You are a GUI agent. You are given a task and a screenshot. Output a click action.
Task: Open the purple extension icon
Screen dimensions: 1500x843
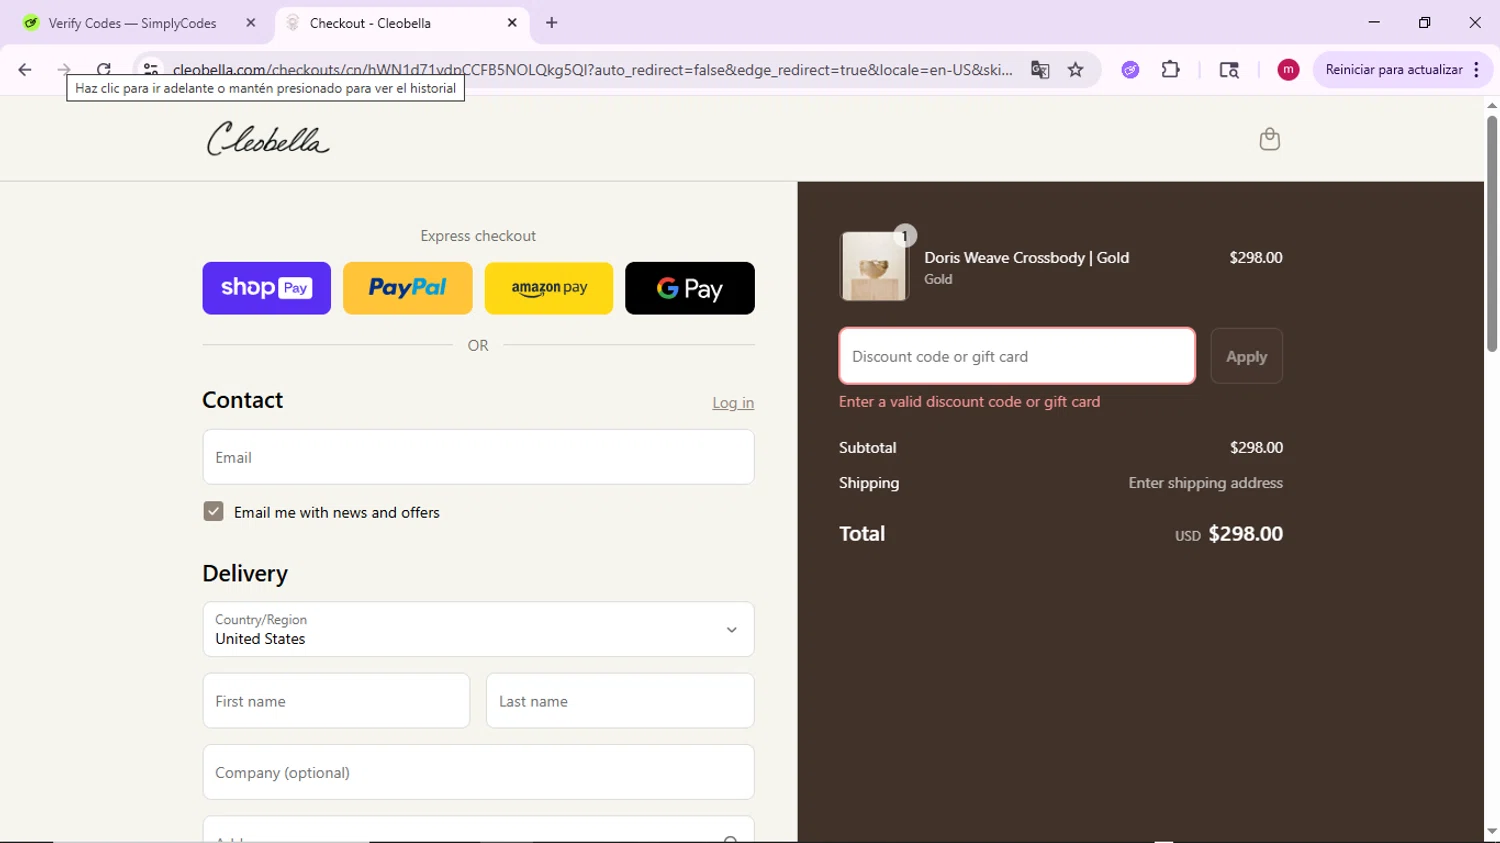[1130, 69]
